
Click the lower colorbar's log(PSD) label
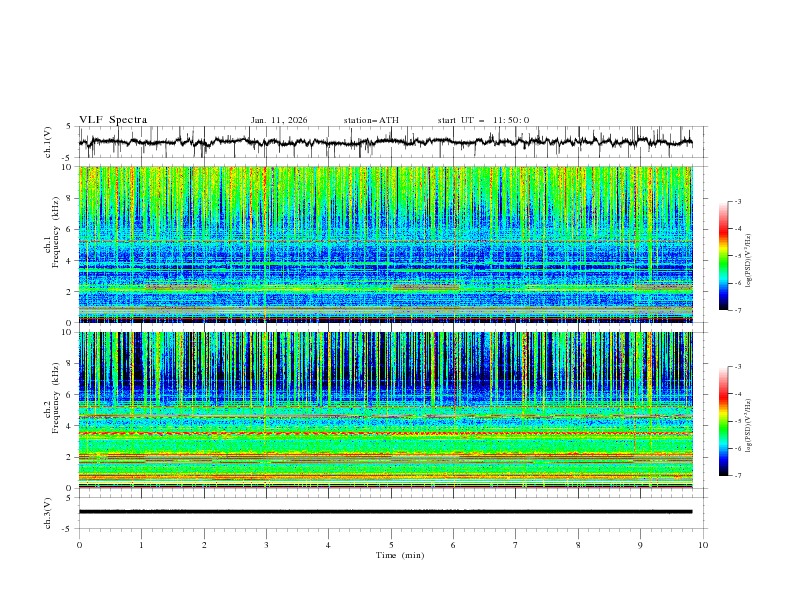click(x=749, y=426)
